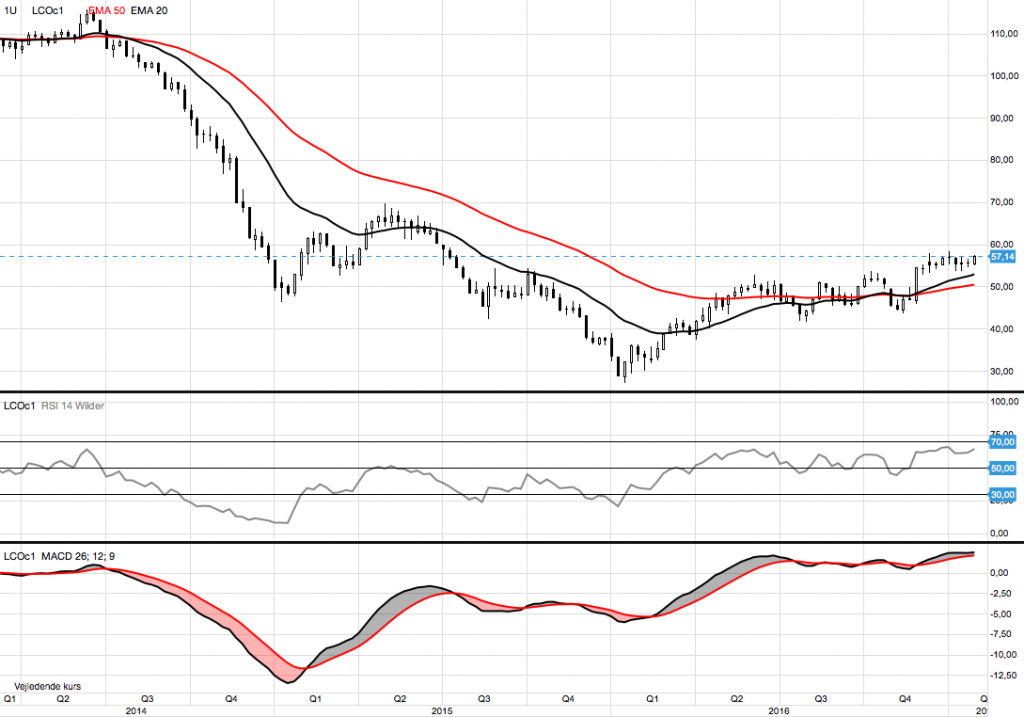
Task: Click the RSI 14 Wilder indicator label
Action: pyautogui.click(x=72, y=406)
